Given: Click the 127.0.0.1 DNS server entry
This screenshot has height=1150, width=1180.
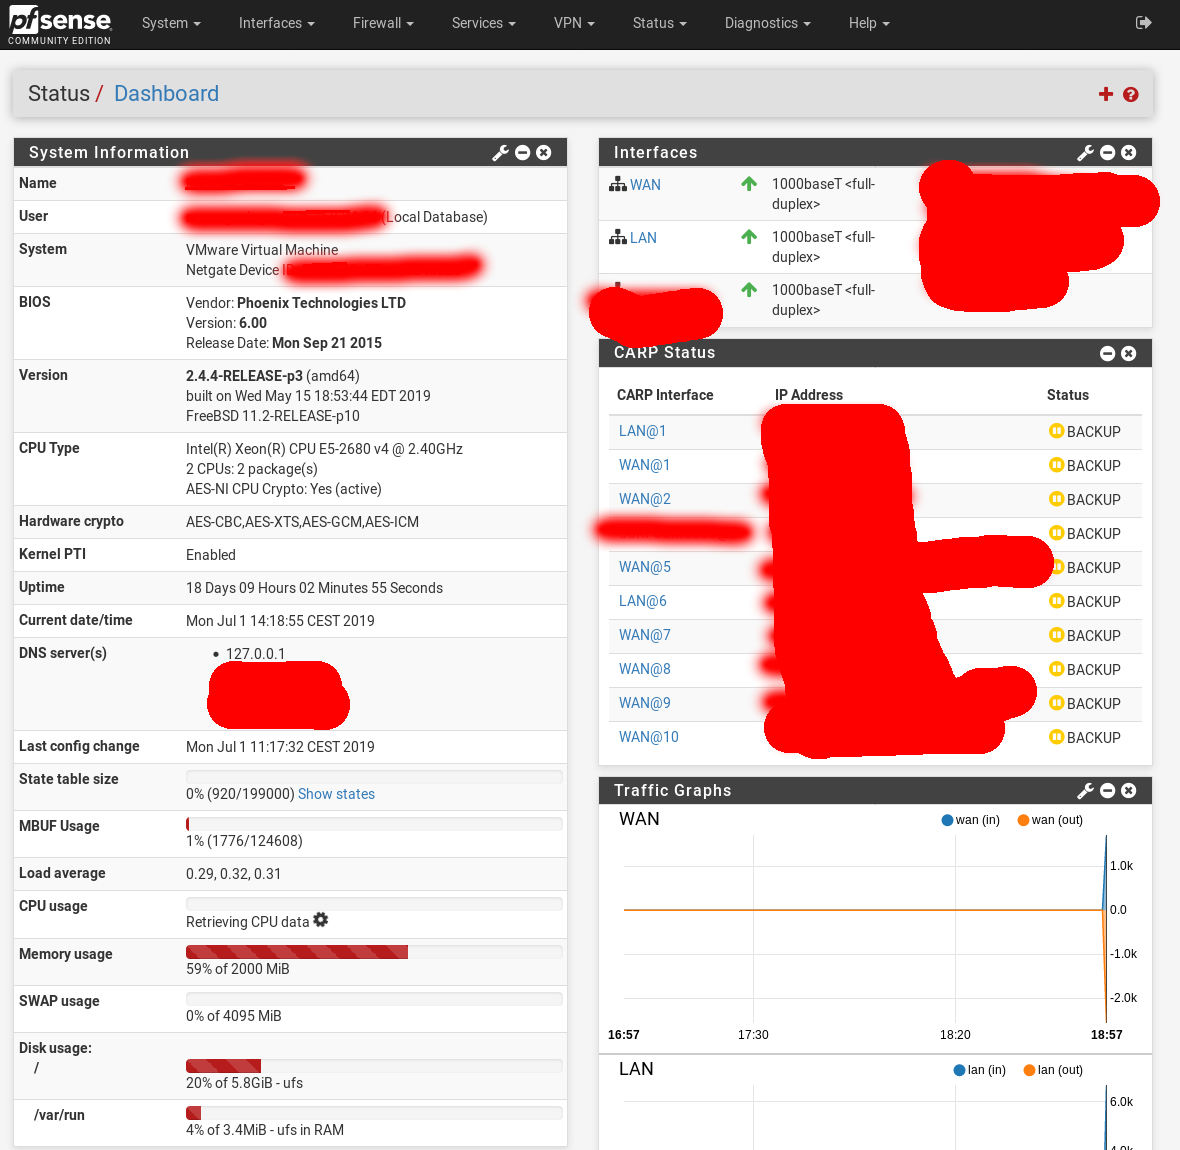Looking at the screenshot, I should coord(255,653).
